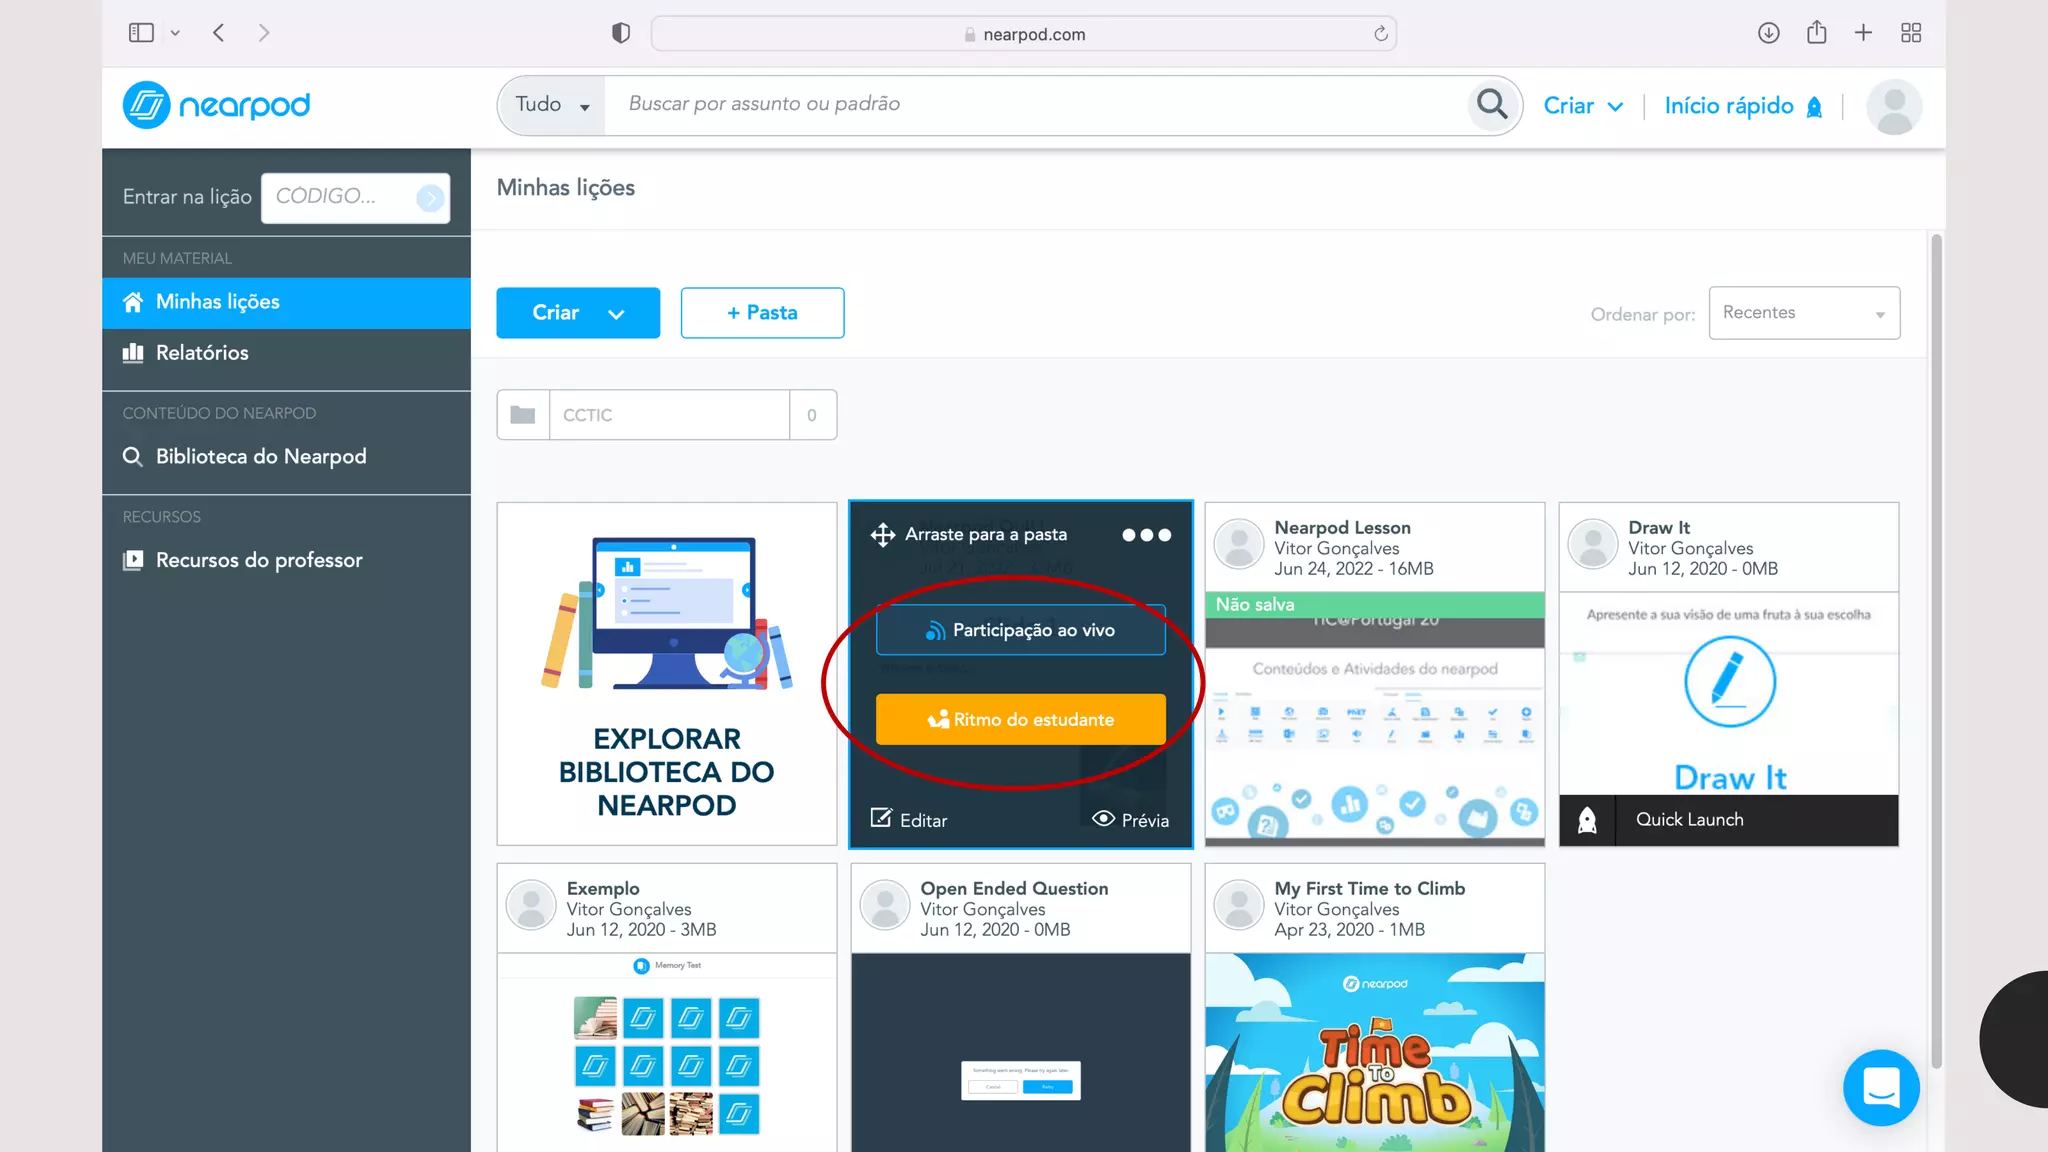Click Safari downloads icon
The height and width of the screenshot is (1152, 2048).
pyautogui.click(x=1768, y=33)
